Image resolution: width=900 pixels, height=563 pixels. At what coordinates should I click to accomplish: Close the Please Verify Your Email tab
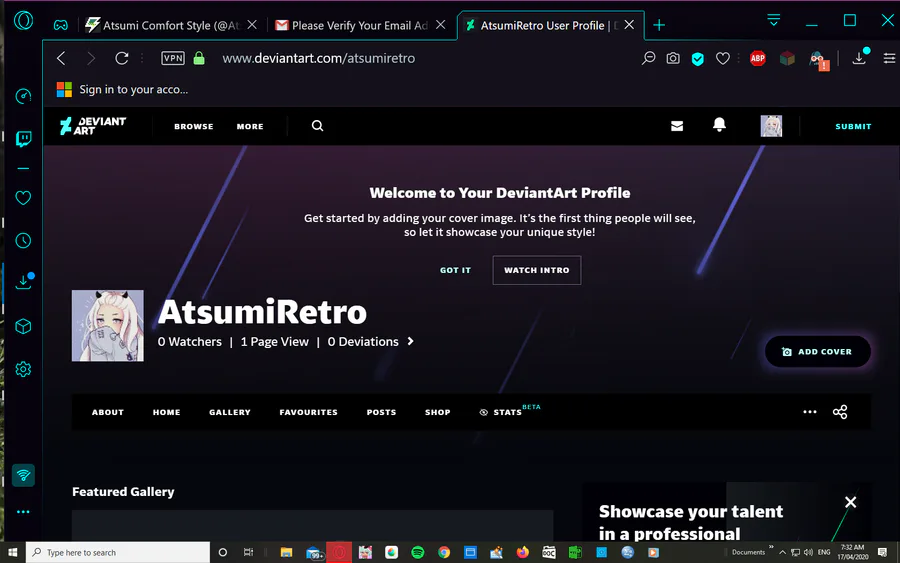pyautogui.click(x=440, y=25)
